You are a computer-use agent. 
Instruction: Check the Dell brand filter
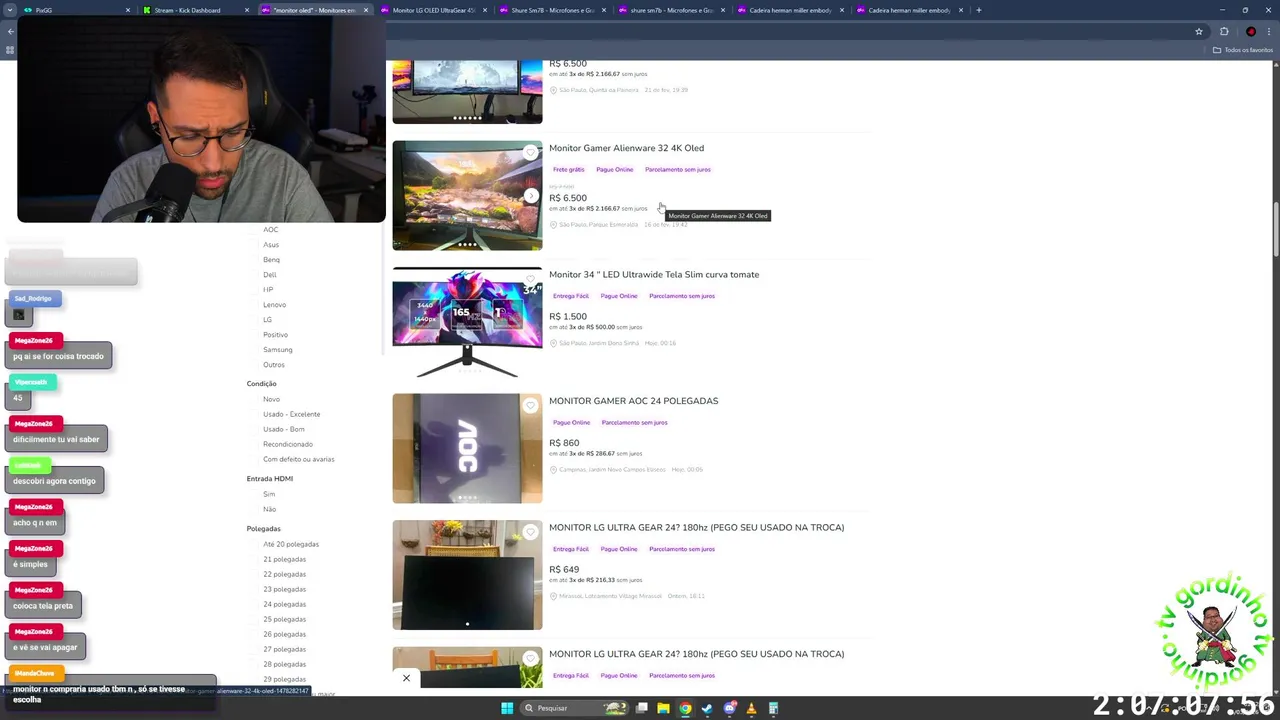(x=270, y=274)
